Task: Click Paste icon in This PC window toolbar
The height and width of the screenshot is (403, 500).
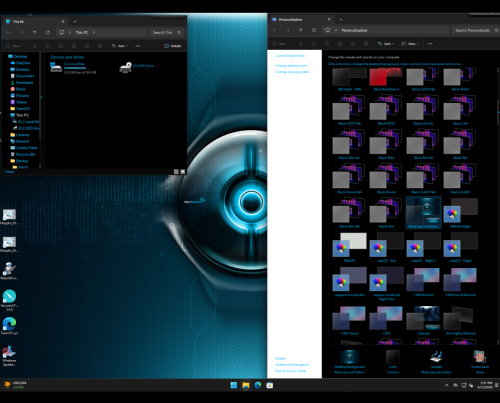Action: (61, 46)
